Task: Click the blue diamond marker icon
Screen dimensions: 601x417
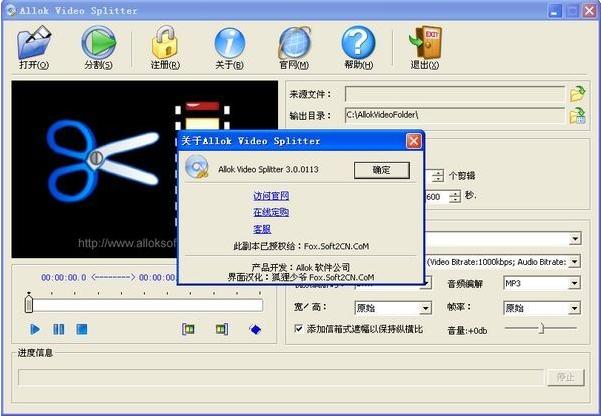Action: 255,329
